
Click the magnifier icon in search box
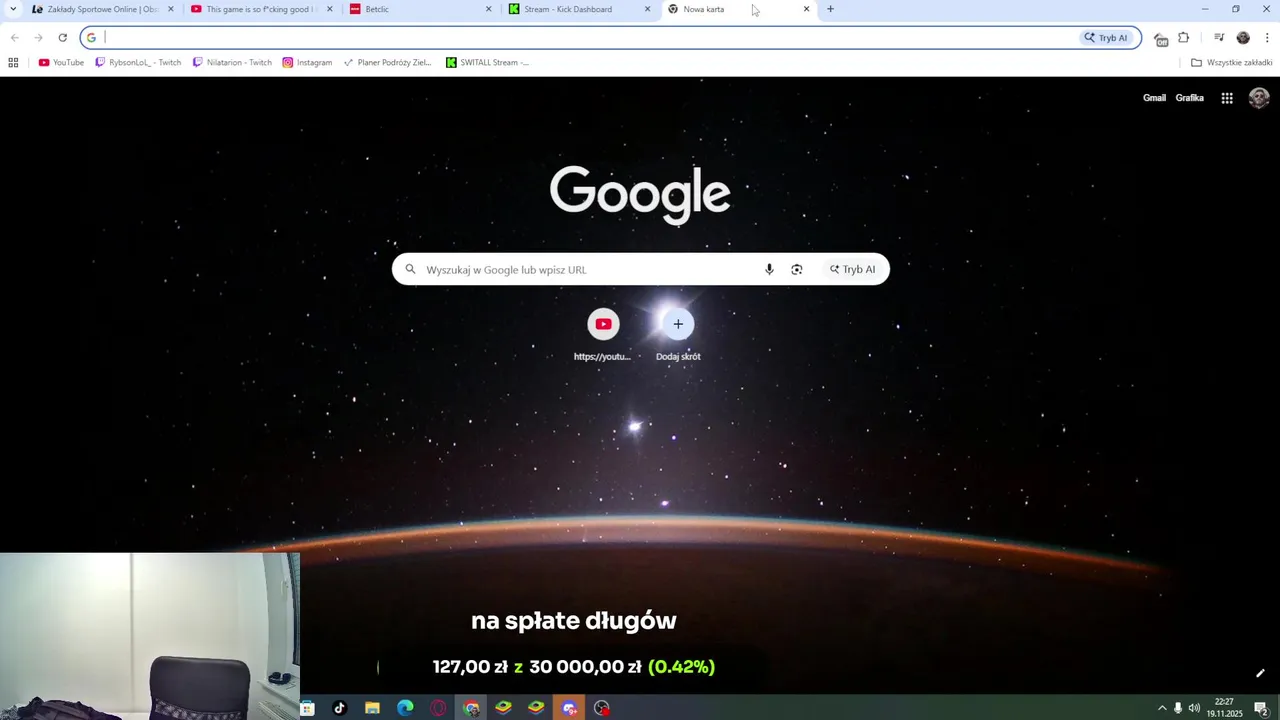pyautogui.click(x=410, y=269)
